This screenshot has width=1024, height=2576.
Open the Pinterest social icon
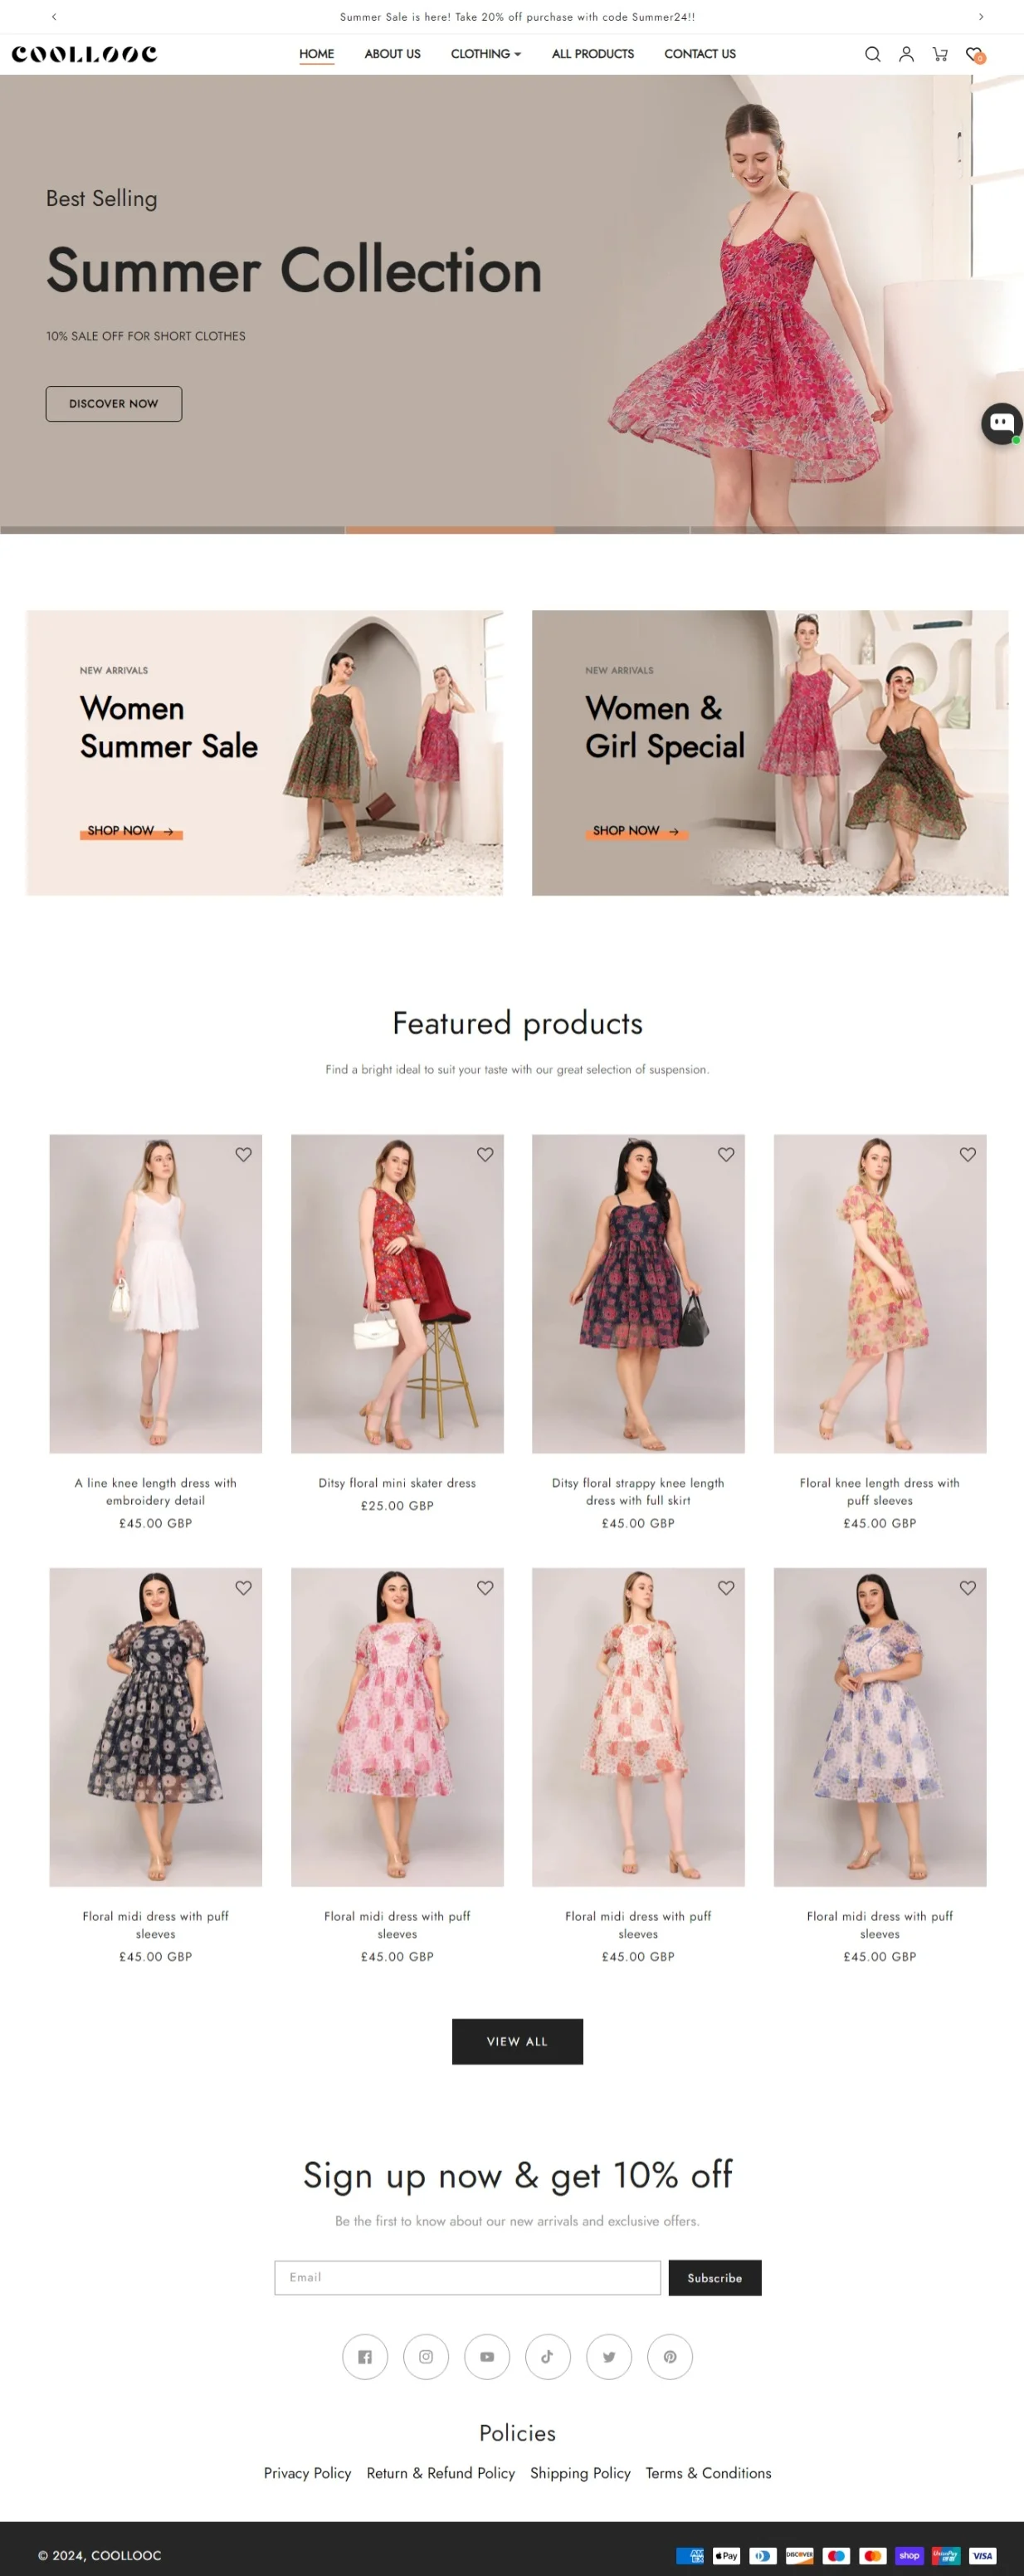point(670,2357)
